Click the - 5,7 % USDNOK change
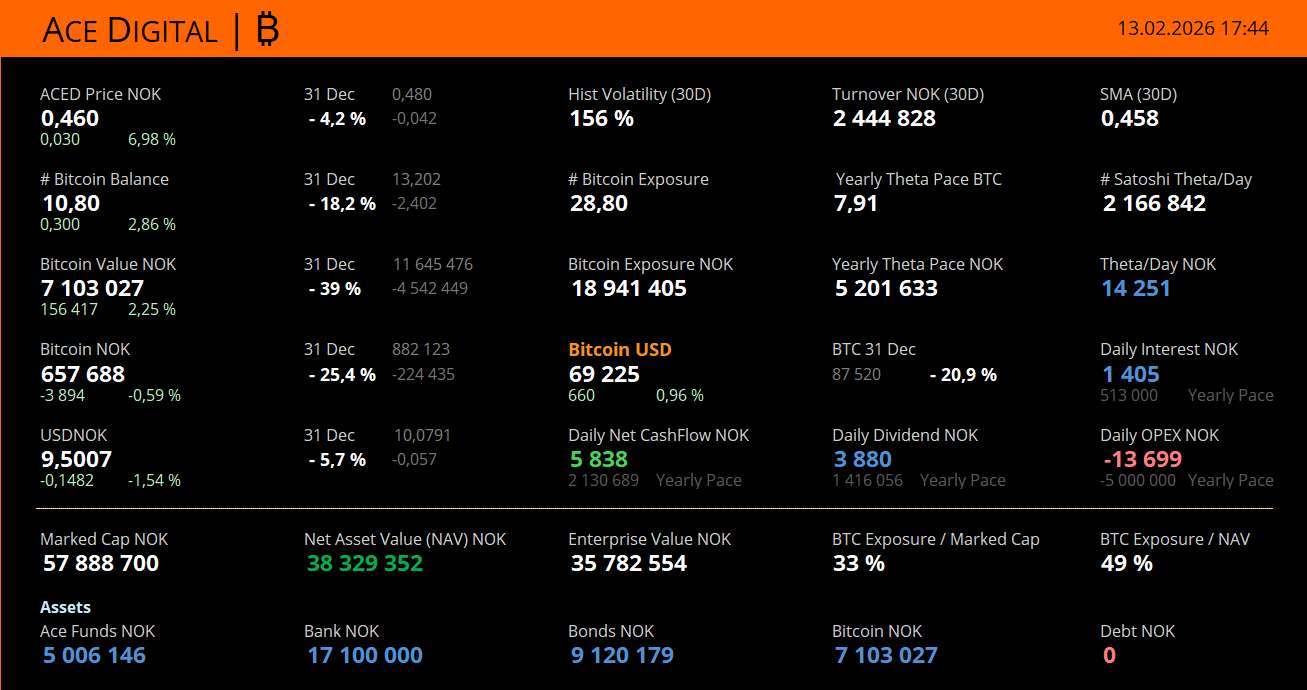The height and width of the screenshot is (690, 1307). pos(337,459)
